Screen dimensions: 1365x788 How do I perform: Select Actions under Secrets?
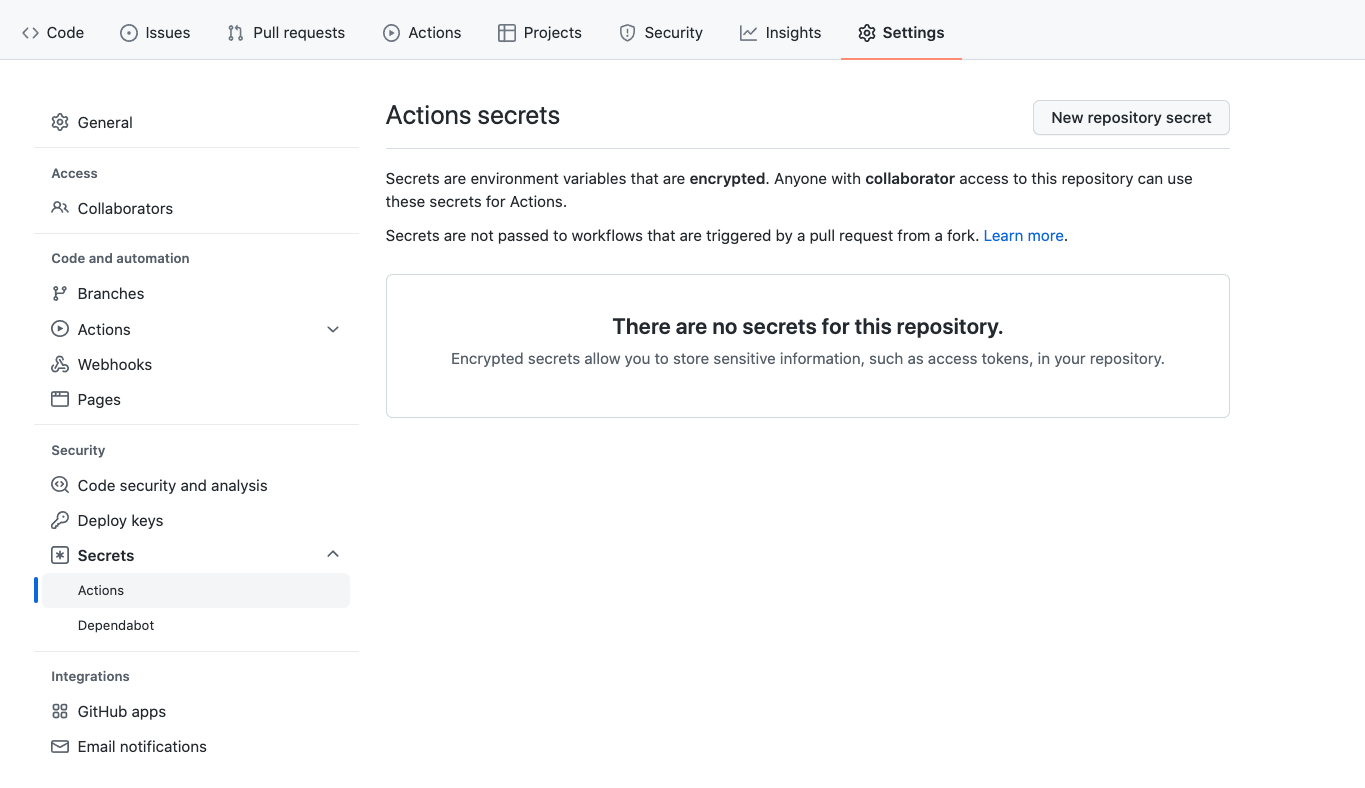pos(196,590)
